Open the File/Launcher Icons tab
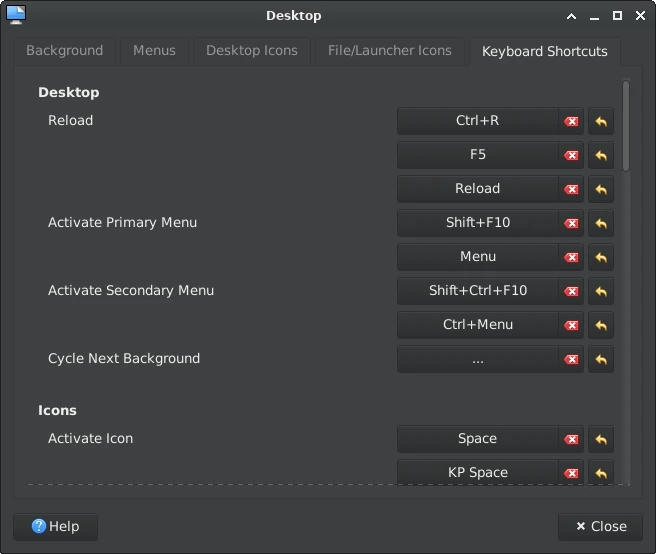This screenshot has width=656, height=554. (x=390, y=51)
